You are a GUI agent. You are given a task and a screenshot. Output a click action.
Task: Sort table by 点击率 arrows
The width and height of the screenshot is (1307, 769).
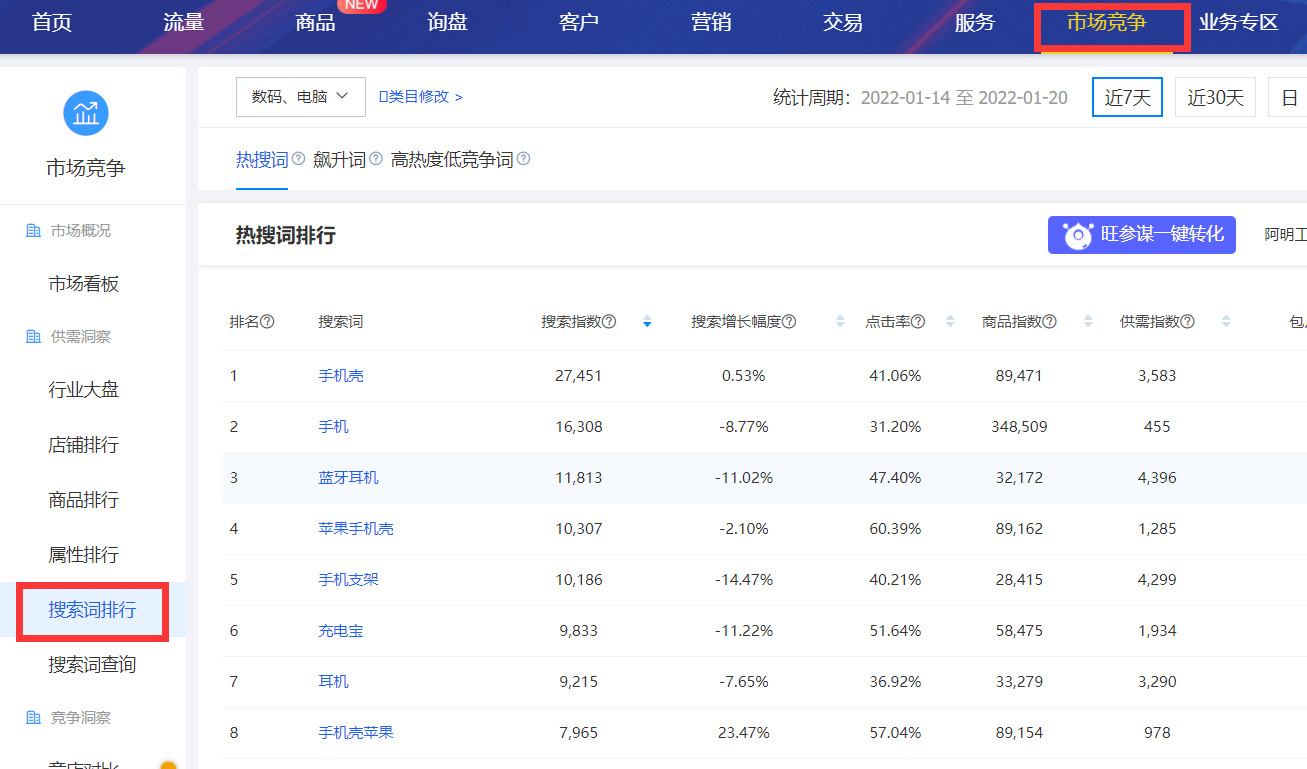coord(950,322)
